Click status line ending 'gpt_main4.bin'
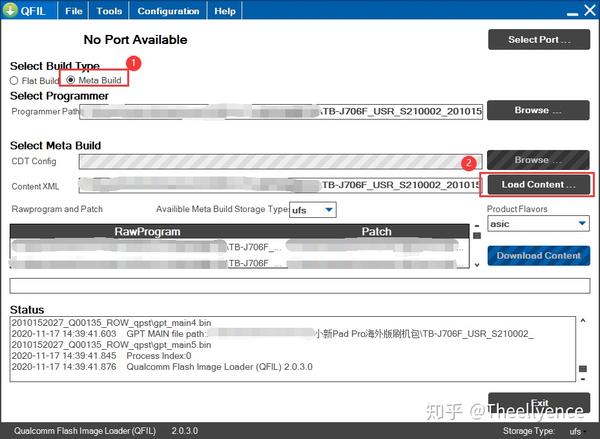The height and width of the screenshot is (439, 600). click(x=111, y=323)
